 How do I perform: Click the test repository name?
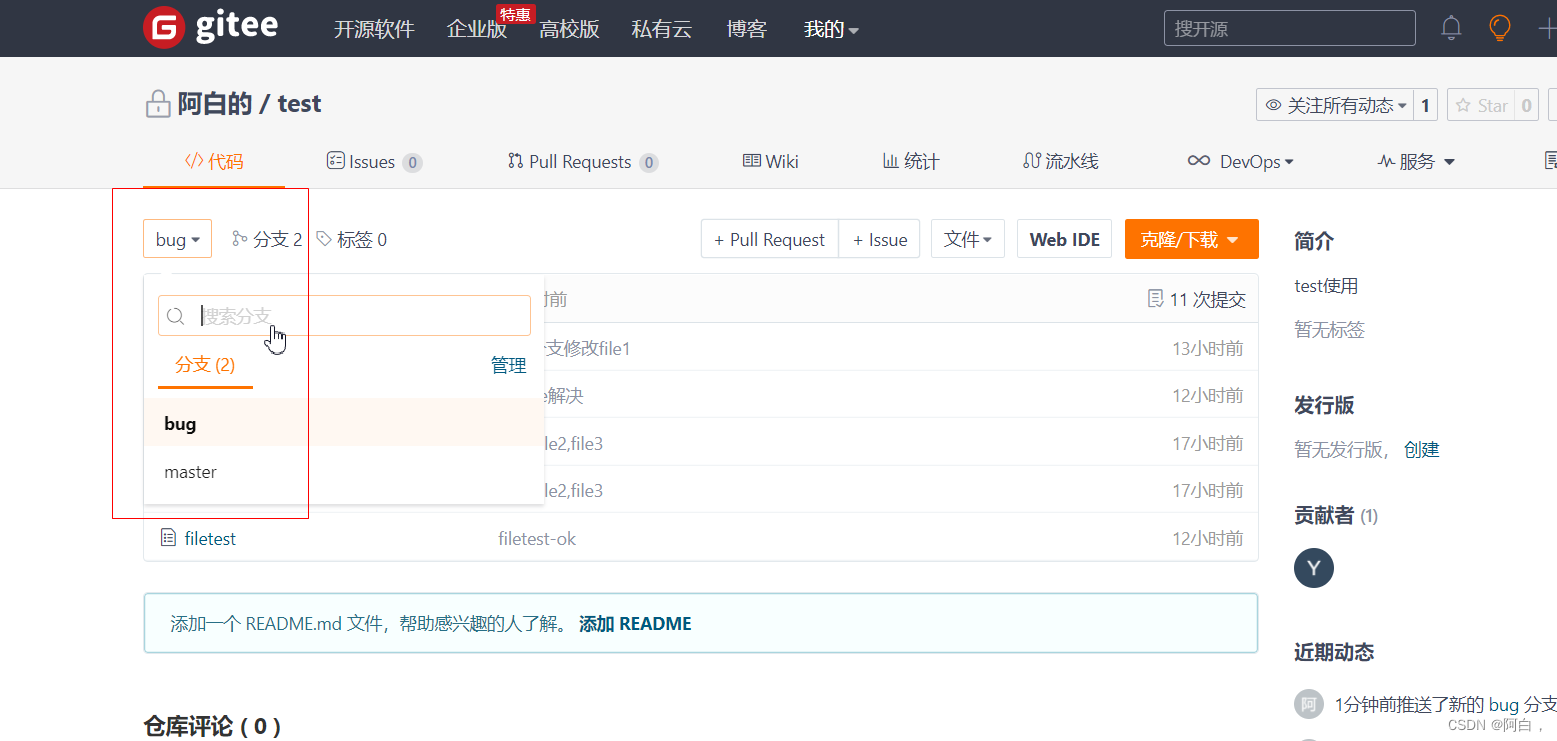299,104
